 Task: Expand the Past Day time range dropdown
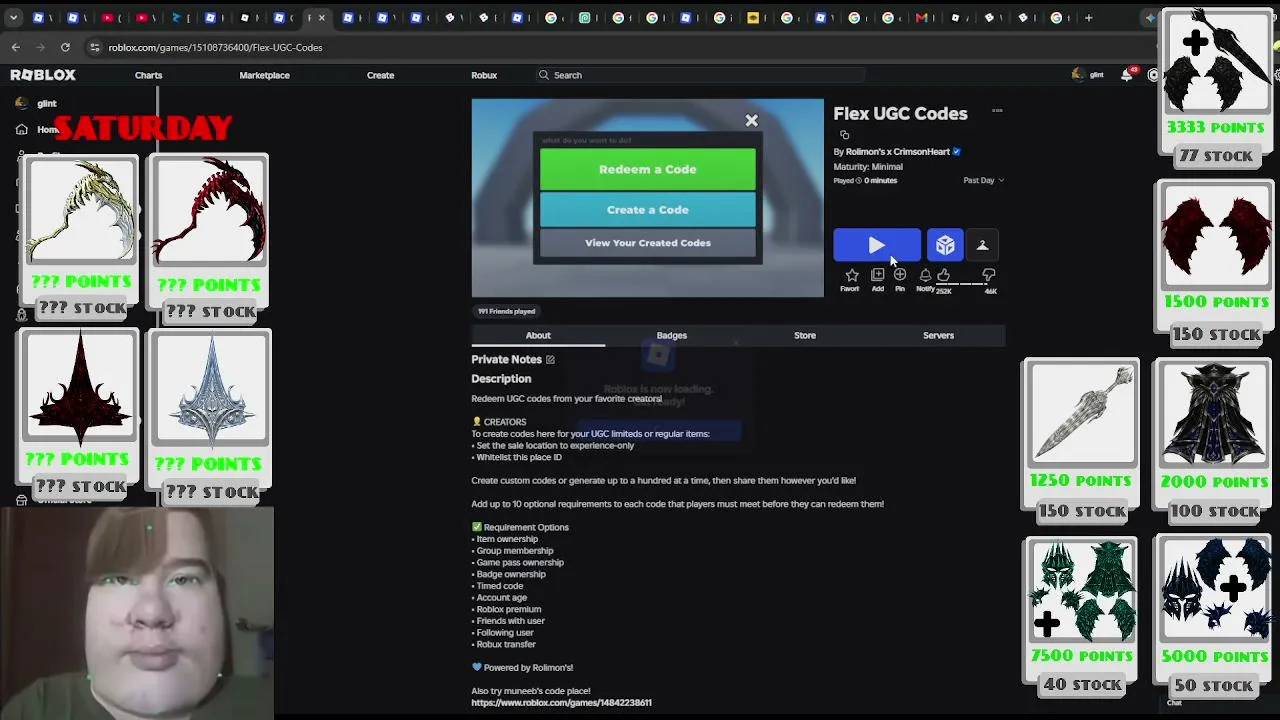(983, 181)
